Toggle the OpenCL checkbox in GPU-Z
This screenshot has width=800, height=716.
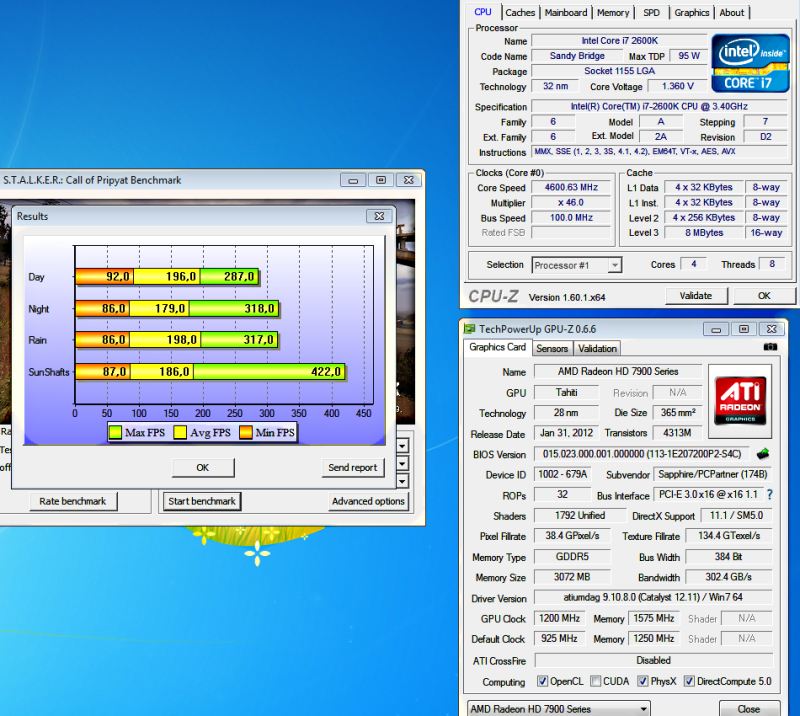point(542,681)
